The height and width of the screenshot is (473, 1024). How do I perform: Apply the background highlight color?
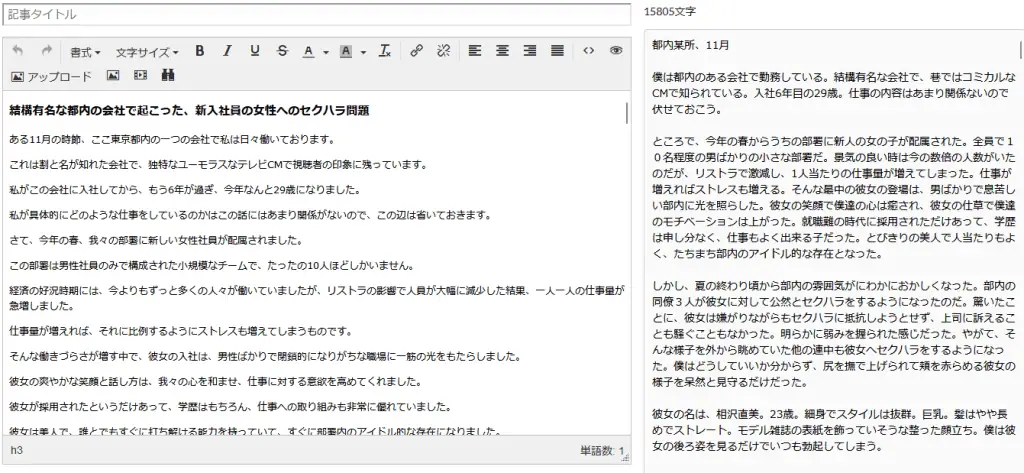(x=346, y=51)
